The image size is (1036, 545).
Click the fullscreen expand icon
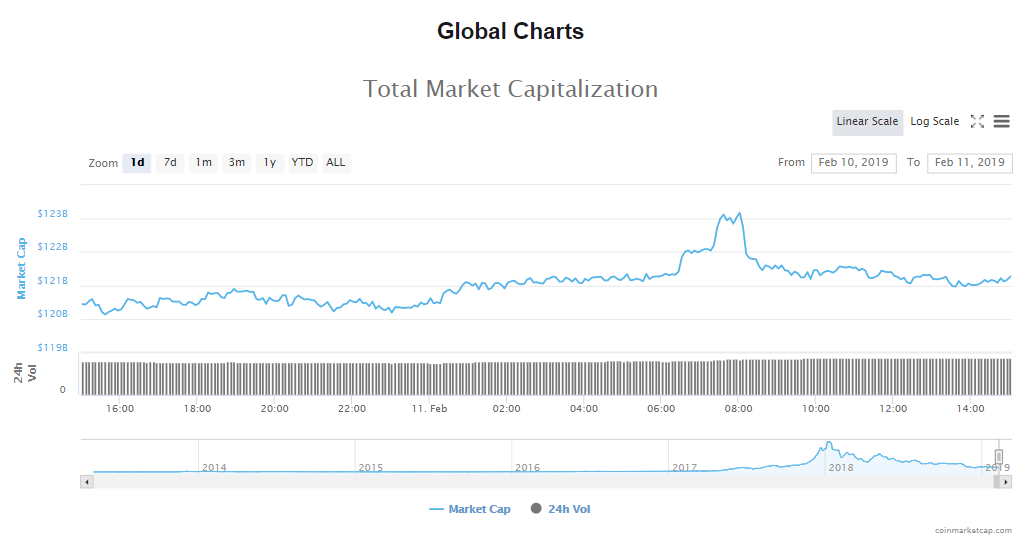[977, 122]
